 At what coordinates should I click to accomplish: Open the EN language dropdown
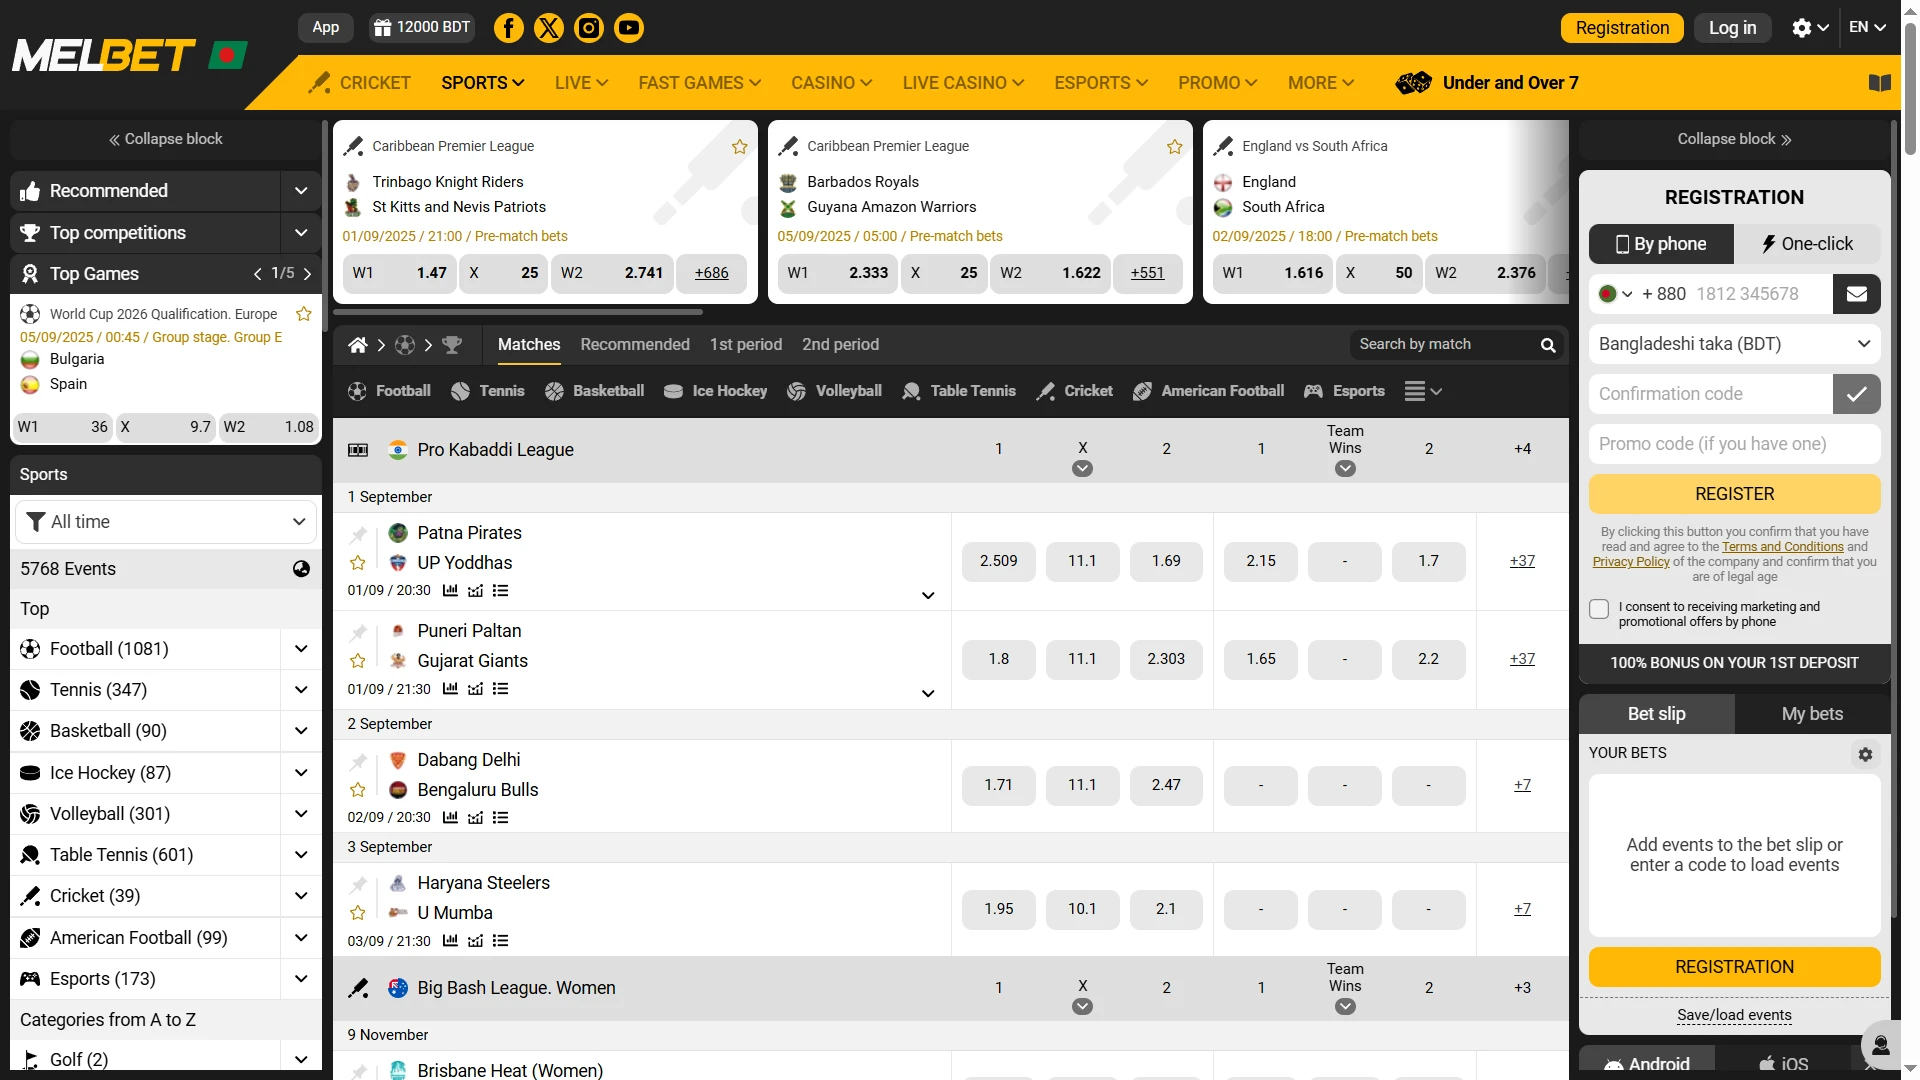tap(1866, 27)
